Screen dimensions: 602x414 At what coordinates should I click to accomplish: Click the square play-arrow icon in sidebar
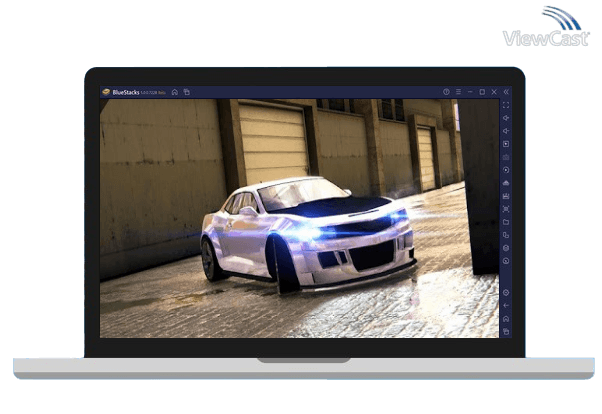click(x=506, y=144)
